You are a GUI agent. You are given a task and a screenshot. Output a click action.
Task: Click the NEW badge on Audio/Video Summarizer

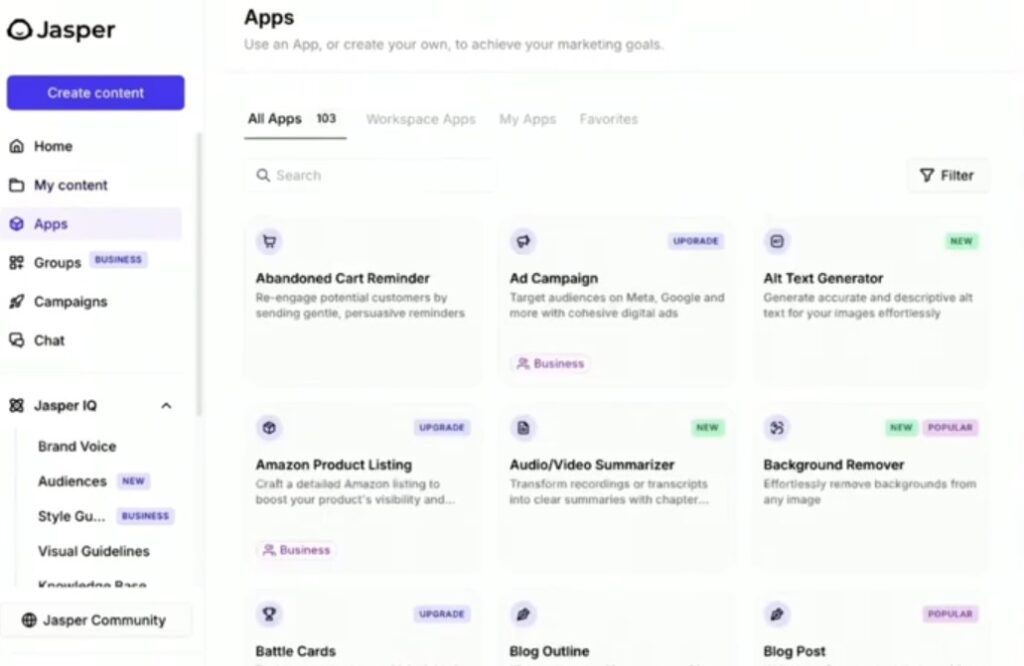tap(707, 428)
